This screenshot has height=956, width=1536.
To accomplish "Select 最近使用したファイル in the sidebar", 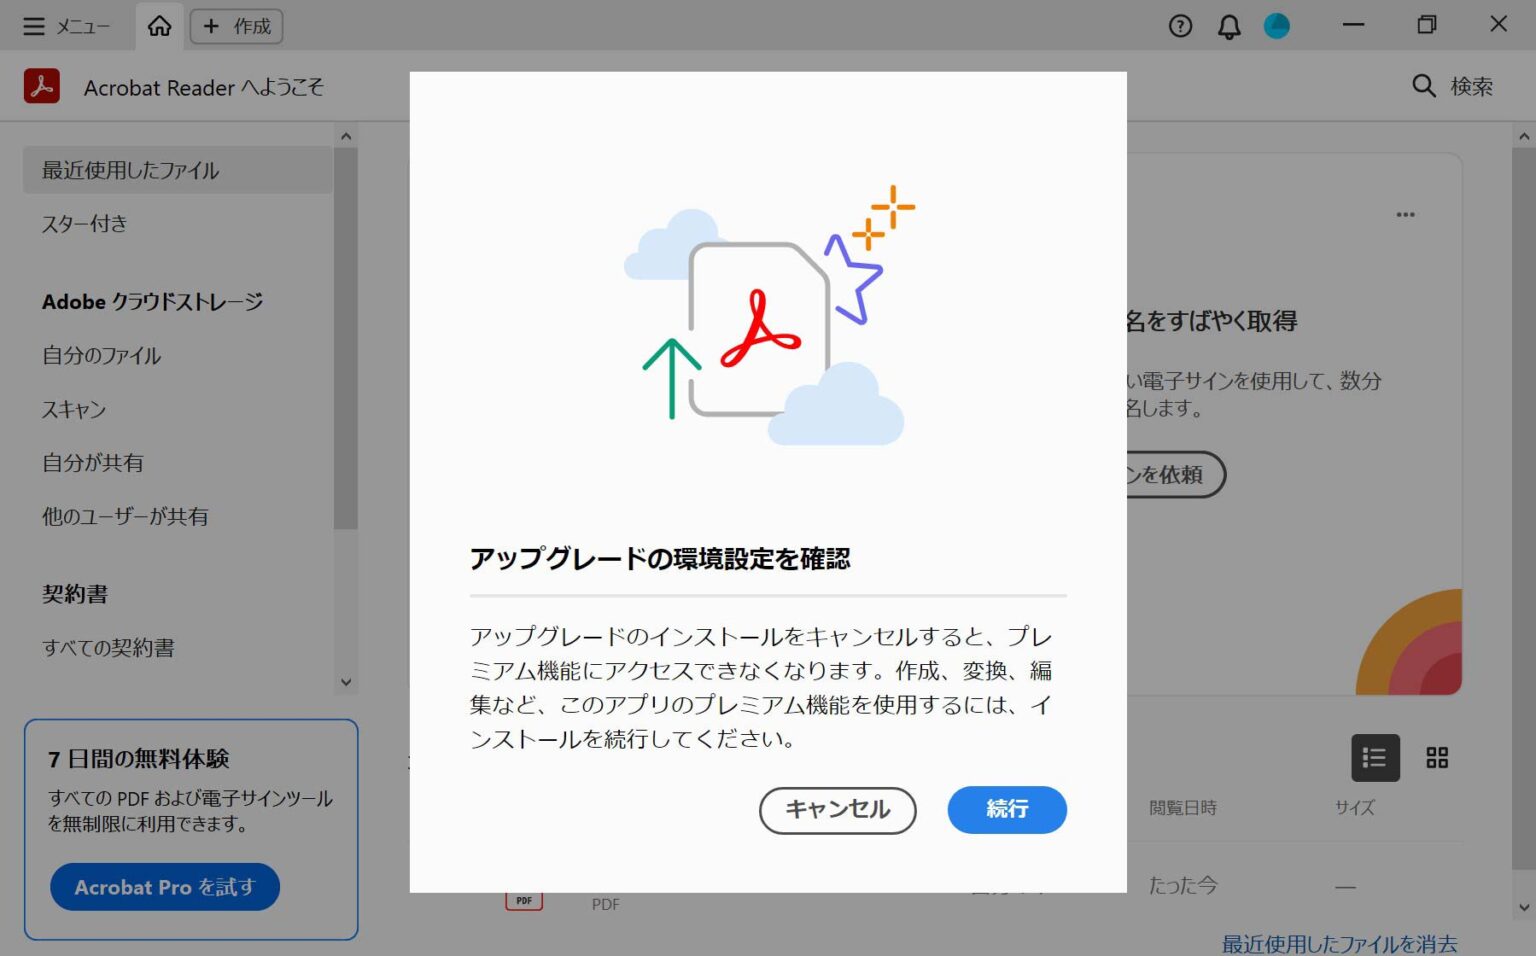I will click(129, 170).
